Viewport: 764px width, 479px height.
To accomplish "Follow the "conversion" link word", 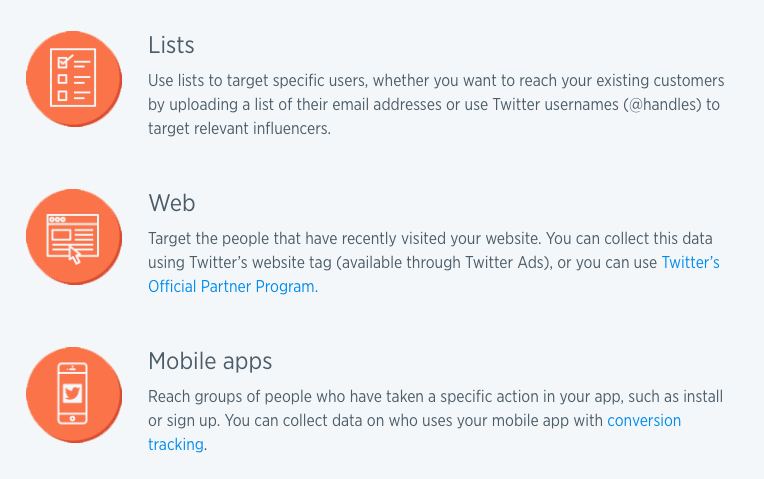I will coord(644,421).
